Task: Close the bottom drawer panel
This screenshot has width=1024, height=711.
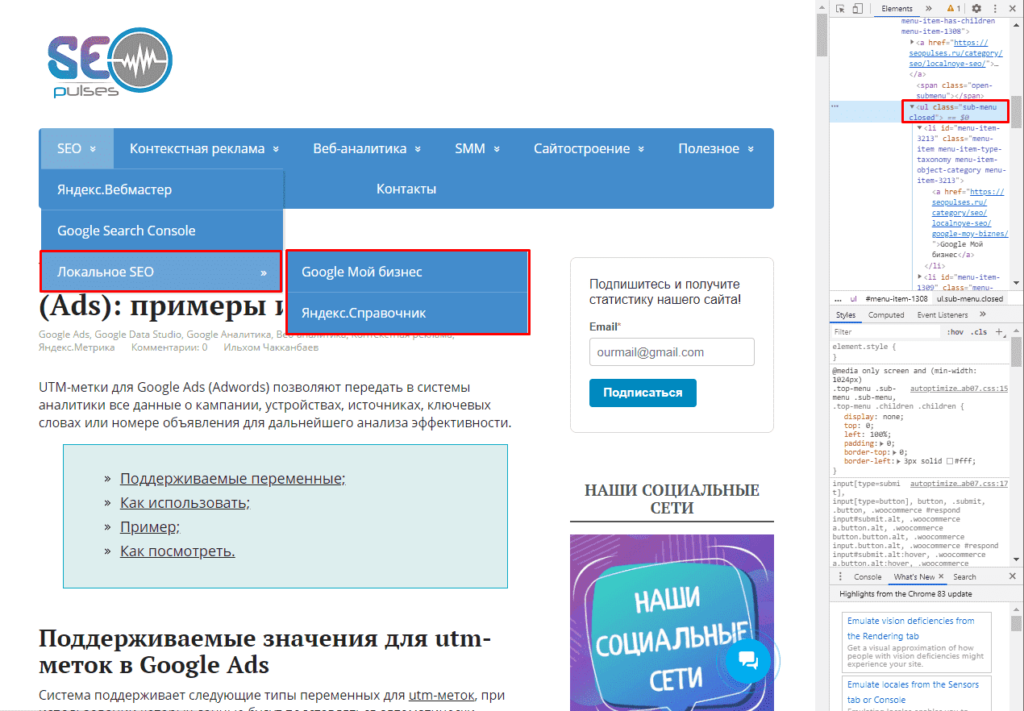Action: click(1012, 577)
